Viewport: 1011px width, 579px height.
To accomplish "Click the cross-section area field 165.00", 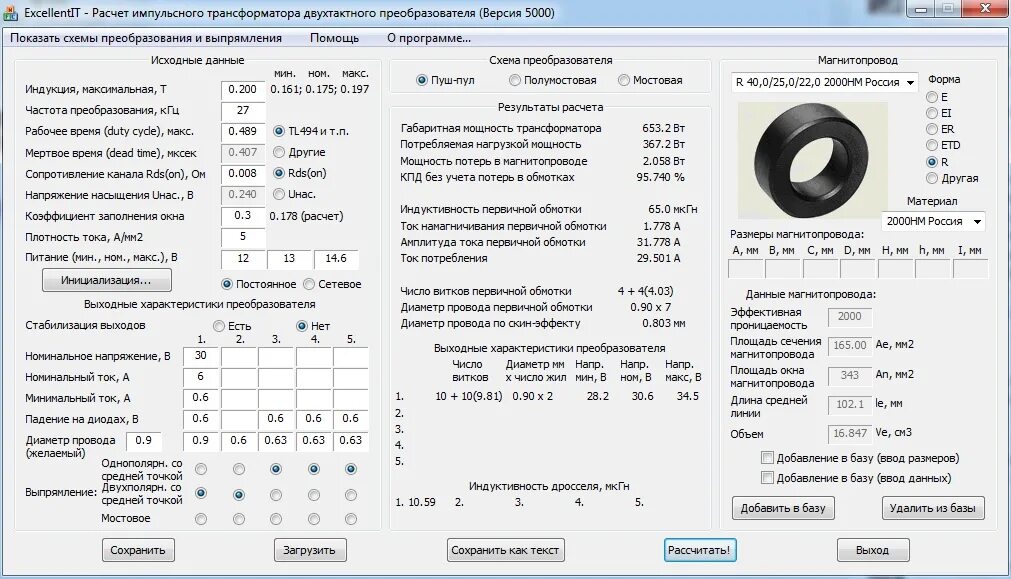I will [x=849, y=346].
